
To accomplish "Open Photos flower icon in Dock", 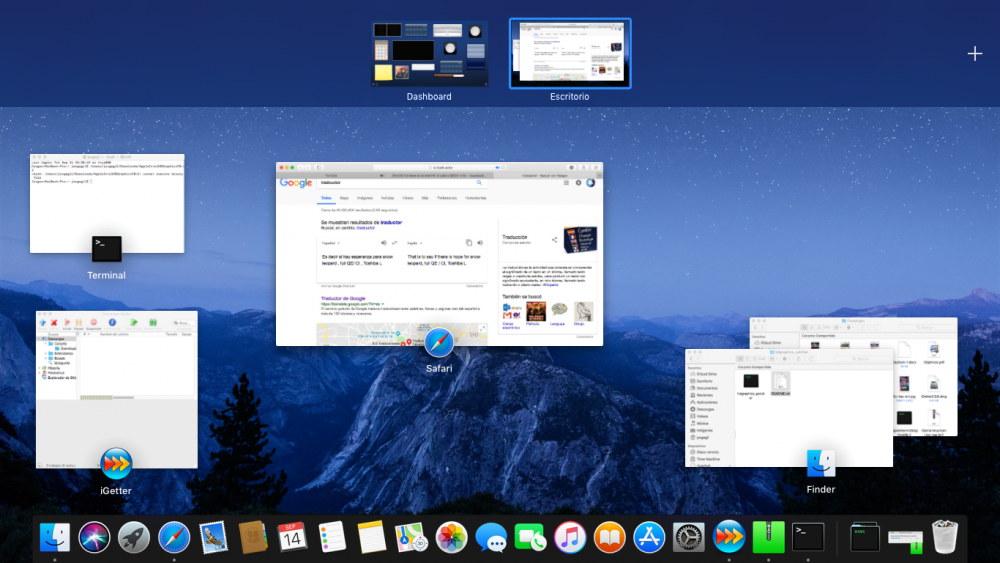I will [452, 537].
